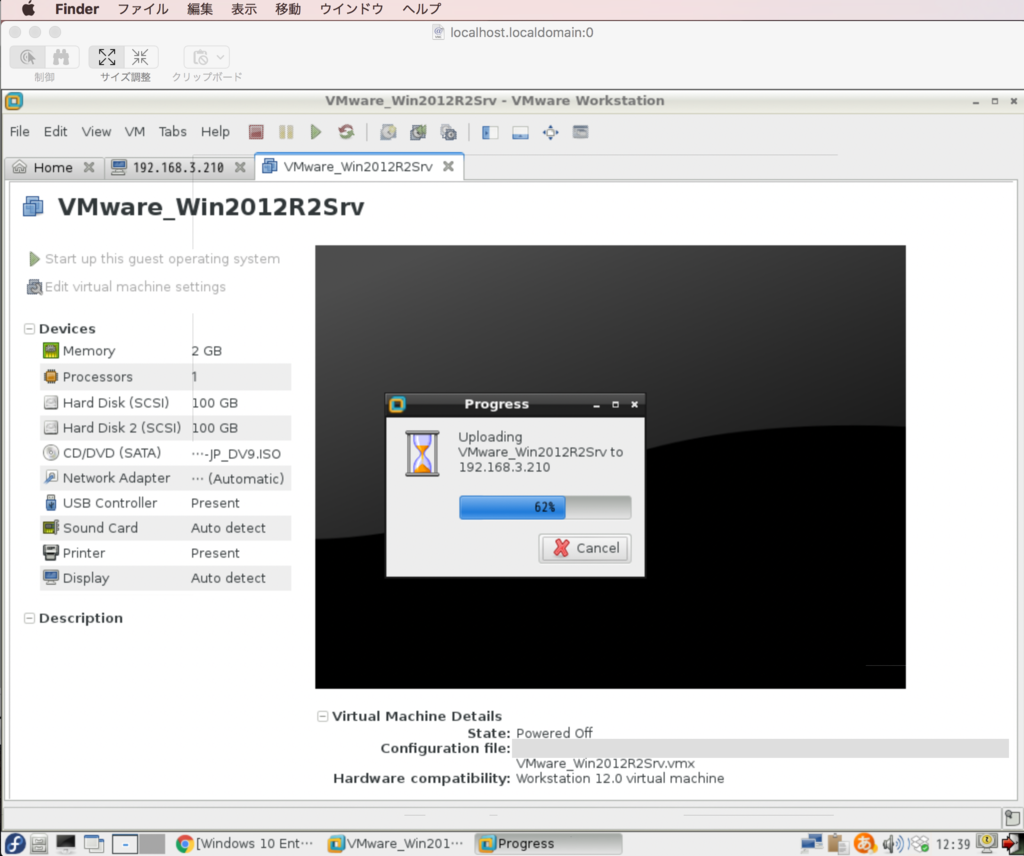This screenshot has width=1024, height=856.
Task: Select the Hard Disk (SCSI) row
Action: click(x=165, y=403)
